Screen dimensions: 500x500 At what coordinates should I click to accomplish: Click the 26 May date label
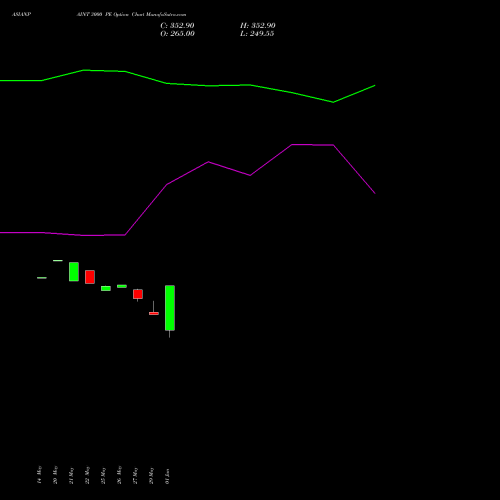(x=119, y=475)
